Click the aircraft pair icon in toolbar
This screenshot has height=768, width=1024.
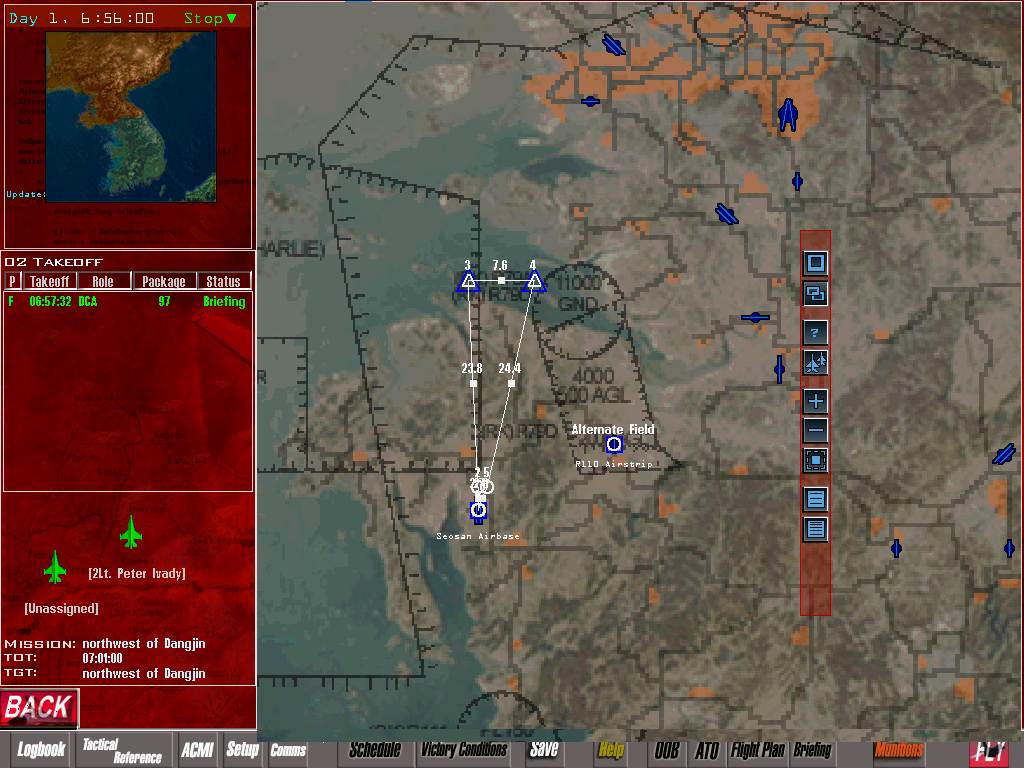click(816, 363)
